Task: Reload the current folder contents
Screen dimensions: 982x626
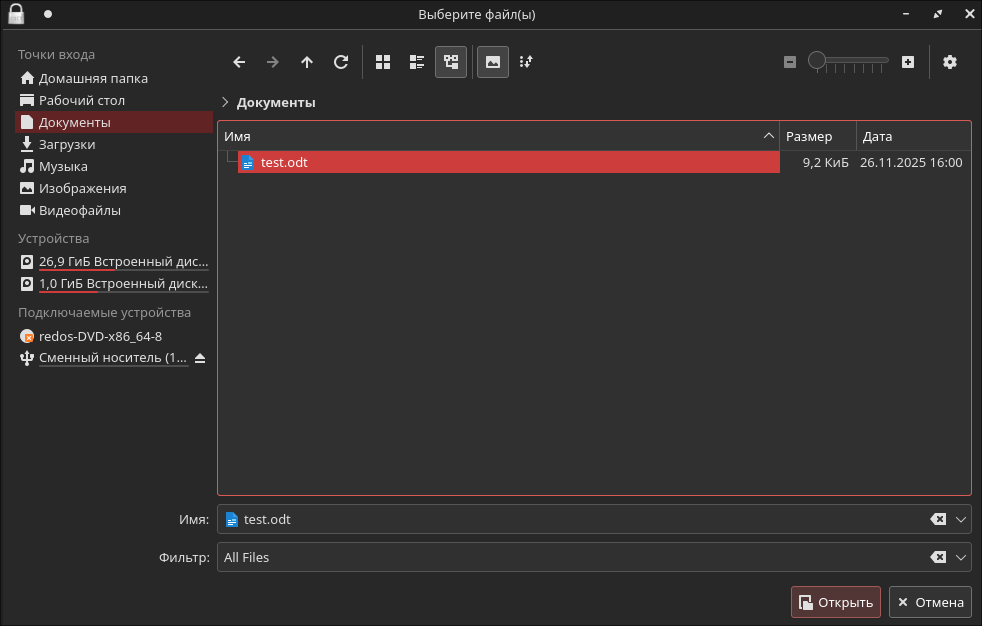Action: pyautogui.click(x=341, y=62)
